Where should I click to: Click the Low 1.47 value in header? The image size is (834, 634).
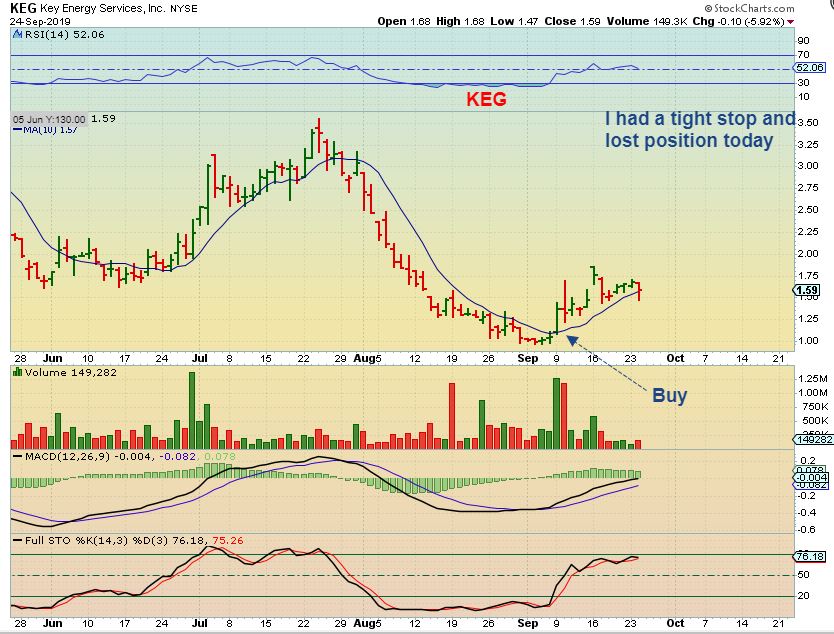pos(514,22)
